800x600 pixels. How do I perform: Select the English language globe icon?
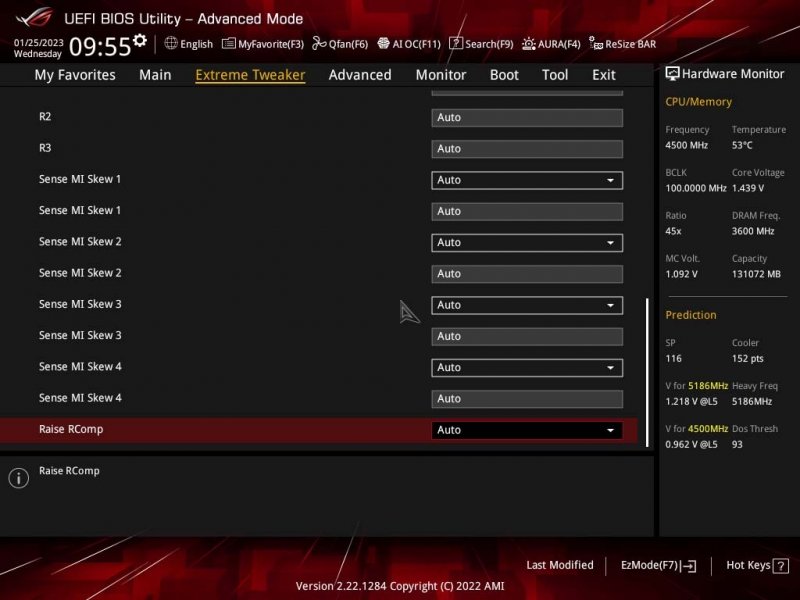tap(171, 43)
